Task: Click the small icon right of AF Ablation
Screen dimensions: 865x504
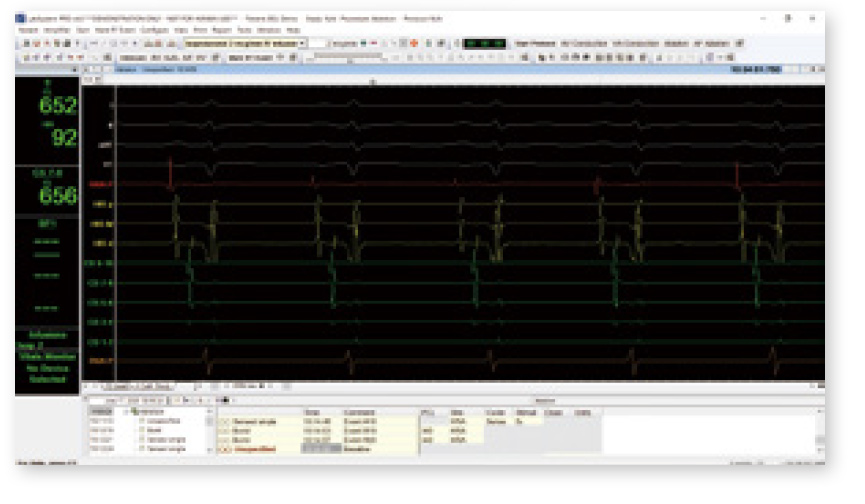Action: (x=739, y=44)
